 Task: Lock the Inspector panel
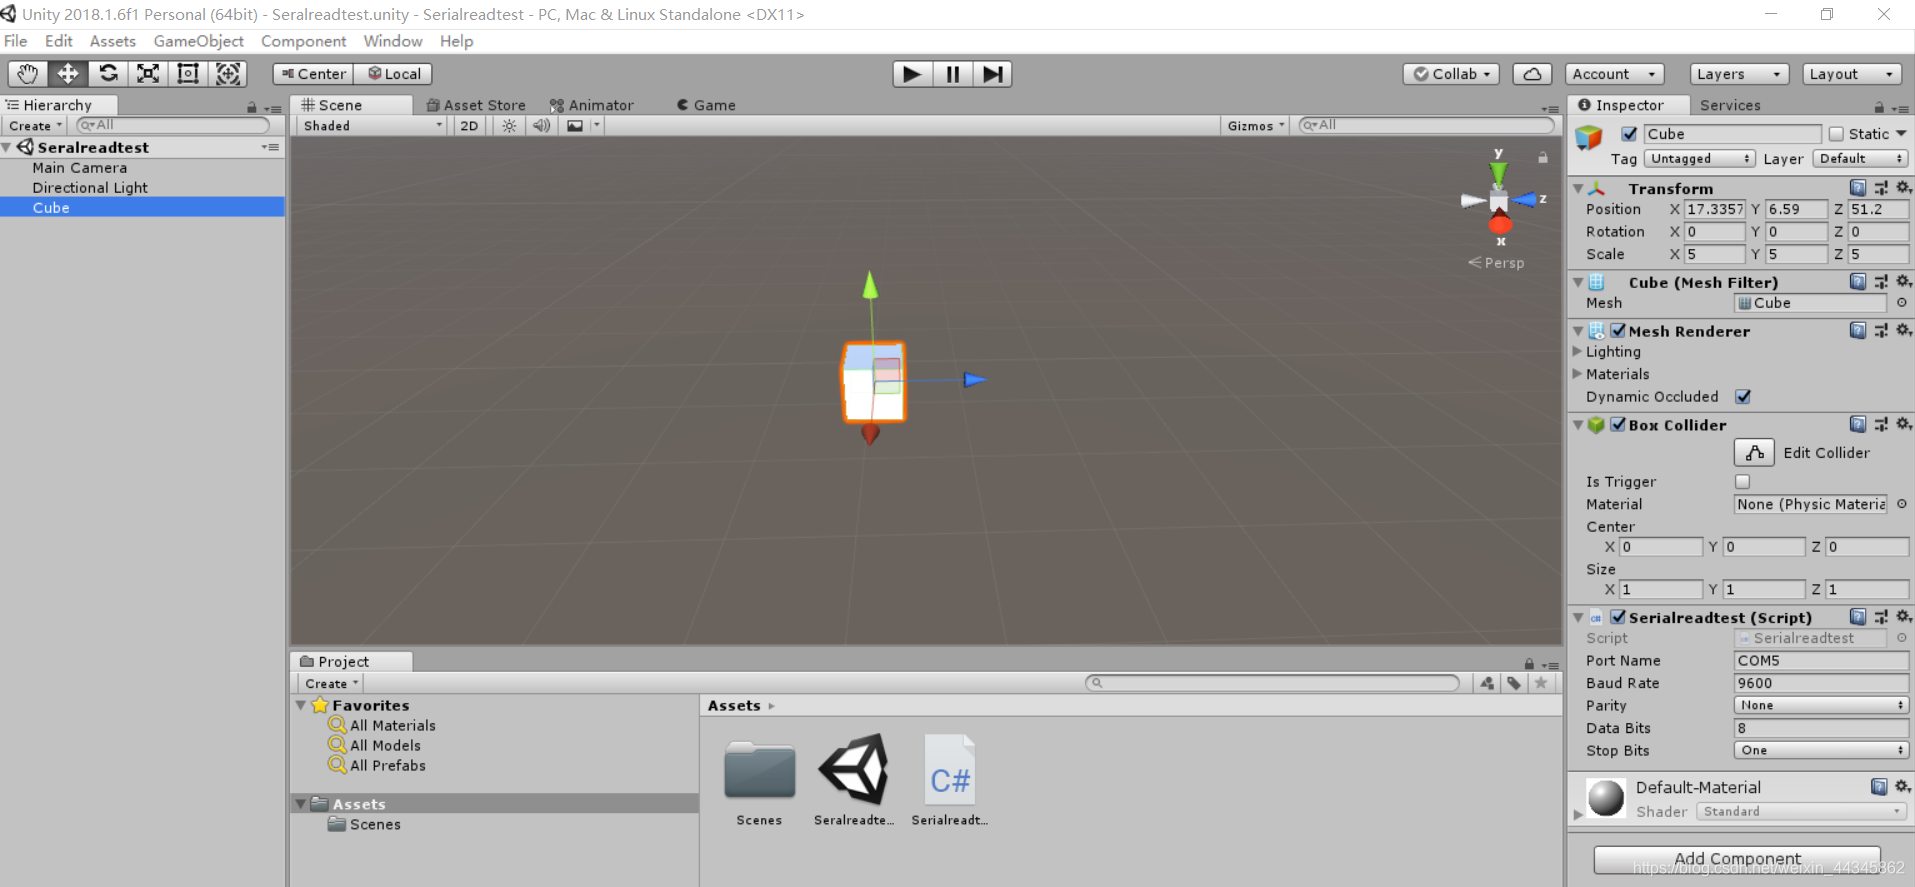coord(1879,107)
